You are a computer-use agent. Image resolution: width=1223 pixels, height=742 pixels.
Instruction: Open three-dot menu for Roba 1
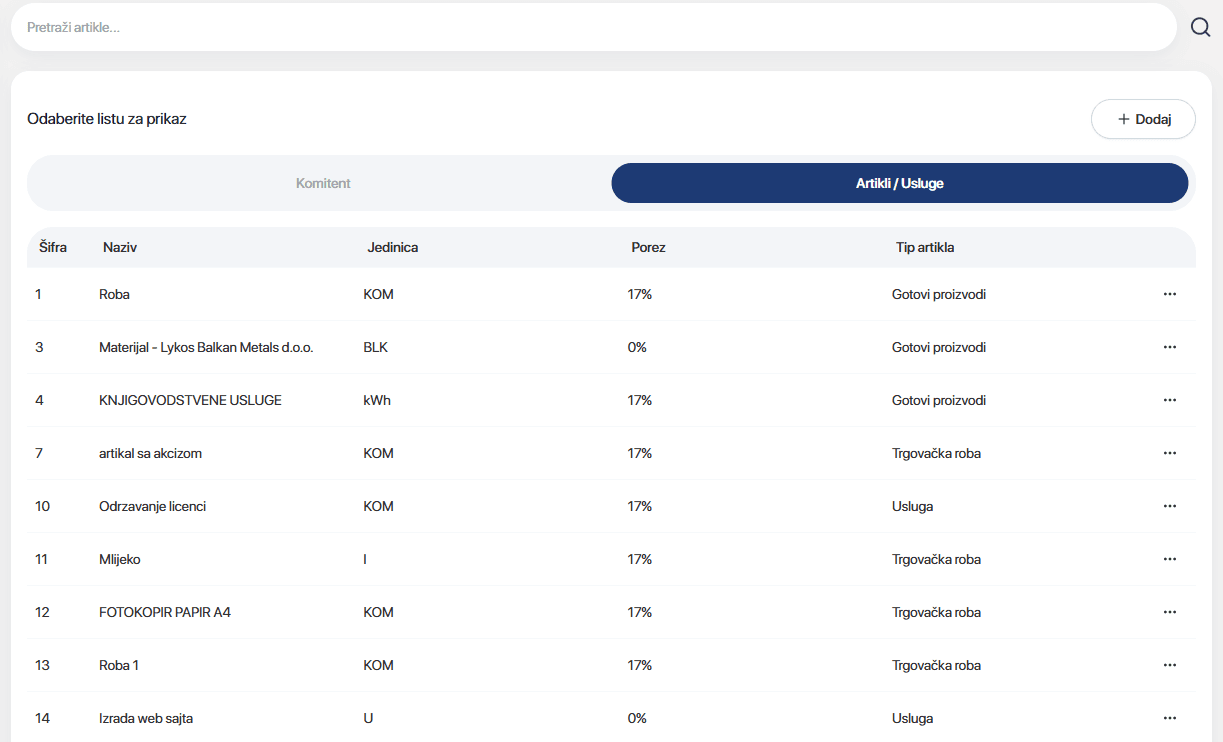(1170, 665)
